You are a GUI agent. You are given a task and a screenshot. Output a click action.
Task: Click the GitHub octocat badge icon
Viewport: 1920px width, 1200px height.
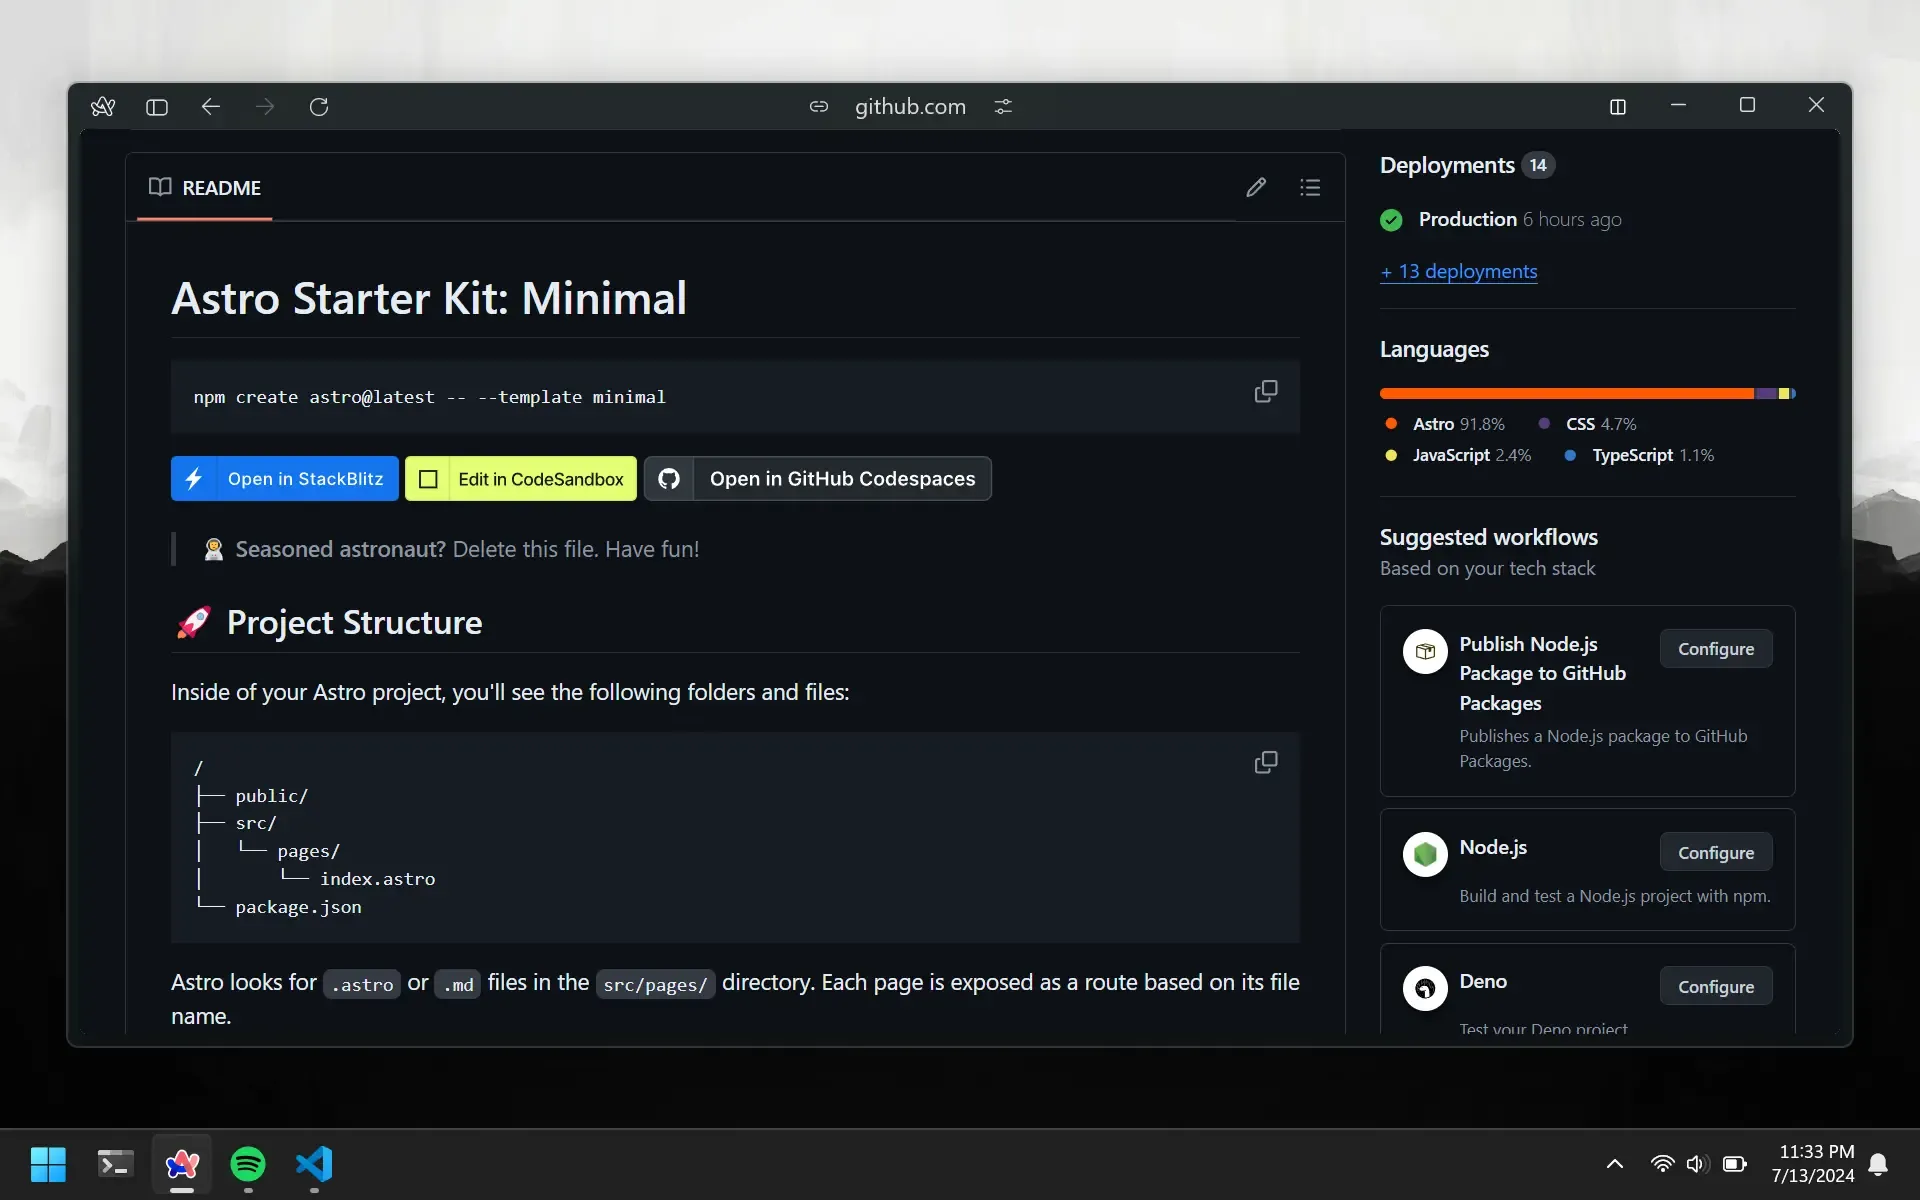tap(669, 479)
